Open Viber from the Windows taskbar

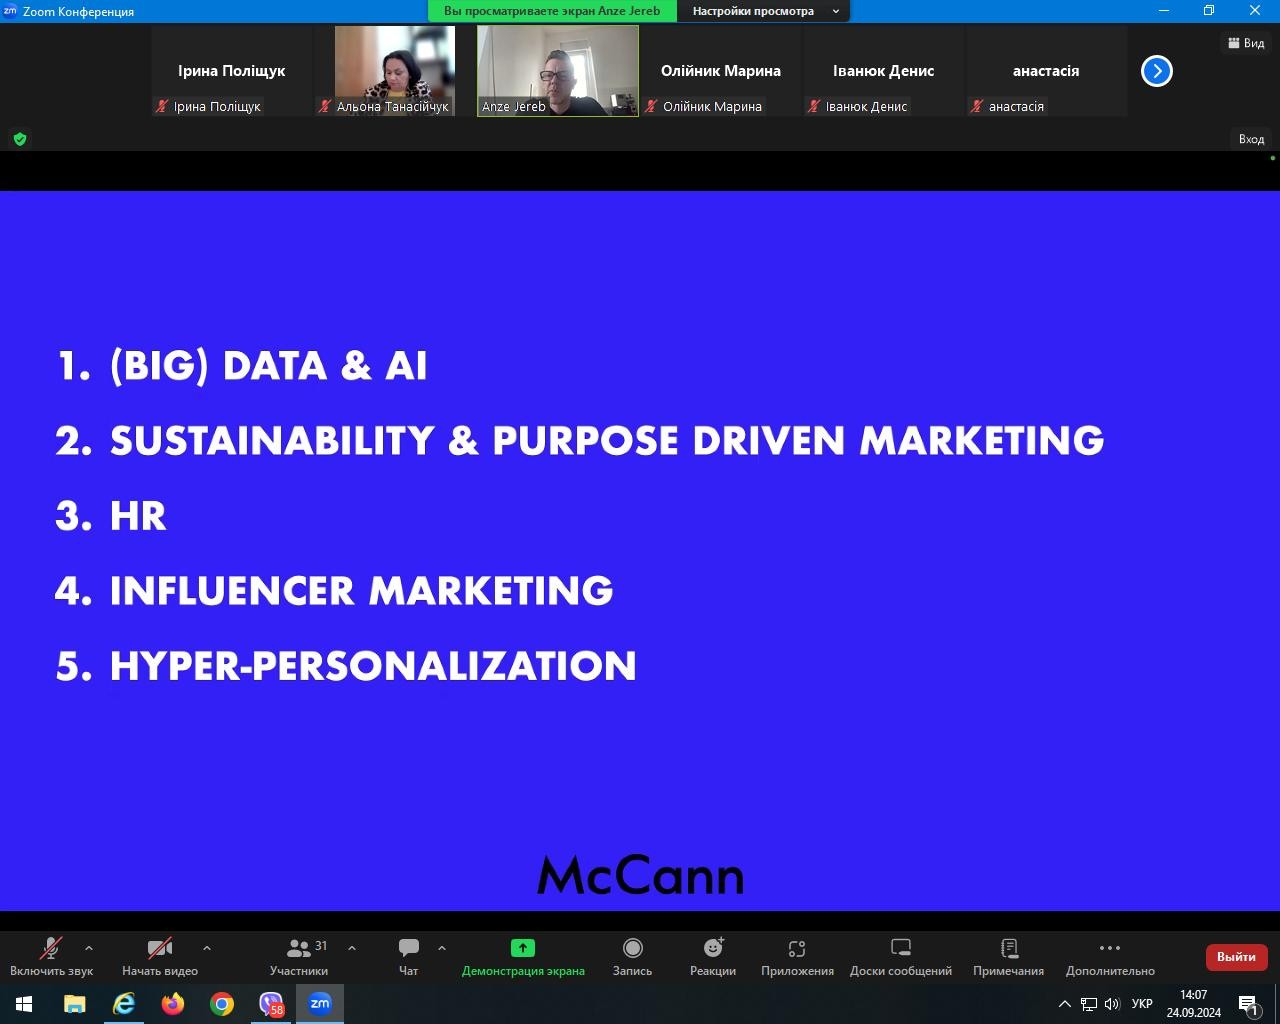pyautogui.click(x=271, y=1003)
